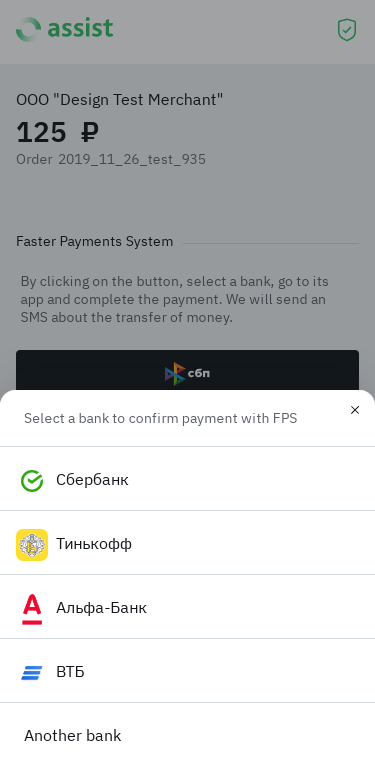Click the blue VTB striped logo
Image resolution: width=375 pixels, height=784 pixels.
click(32, 672)
